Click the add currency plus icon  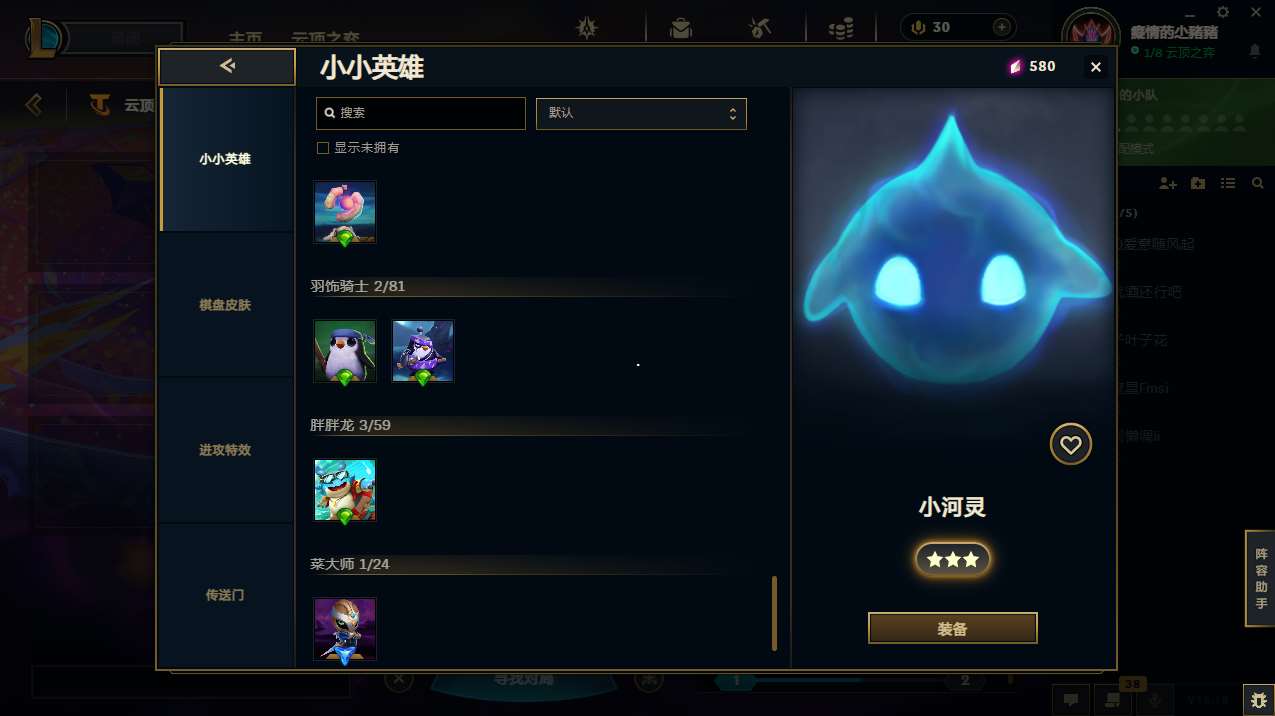click(1000, 27)
